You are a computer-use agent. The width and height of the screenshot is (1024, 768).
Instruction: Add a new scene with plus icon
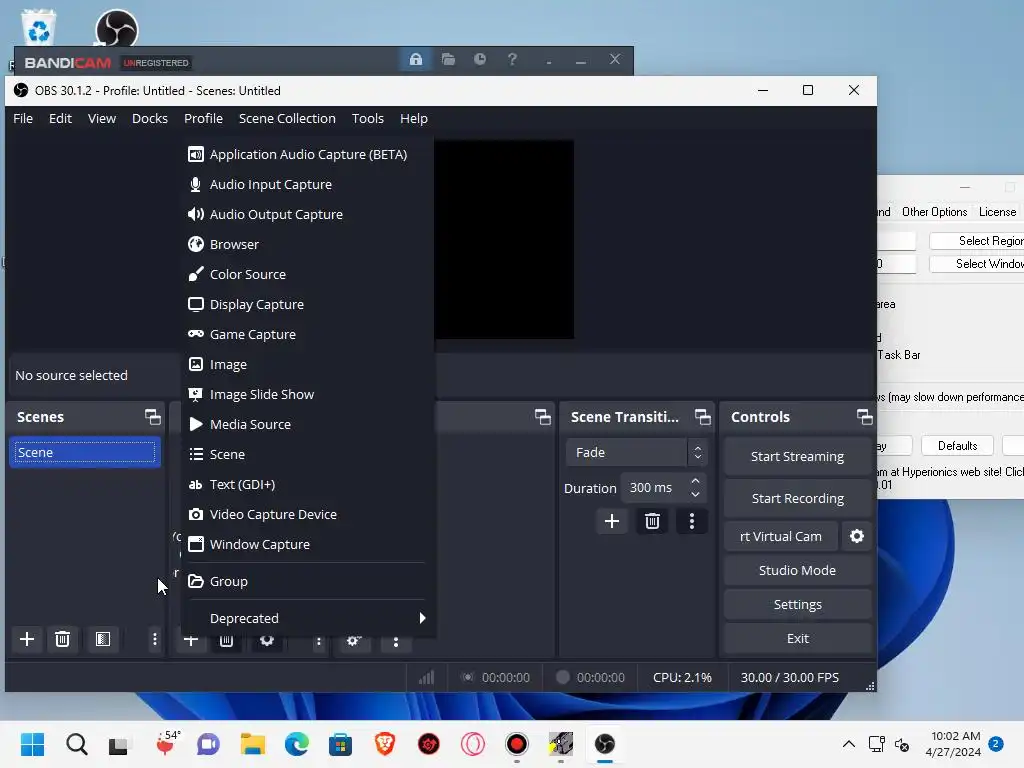(x=27, y=639)
